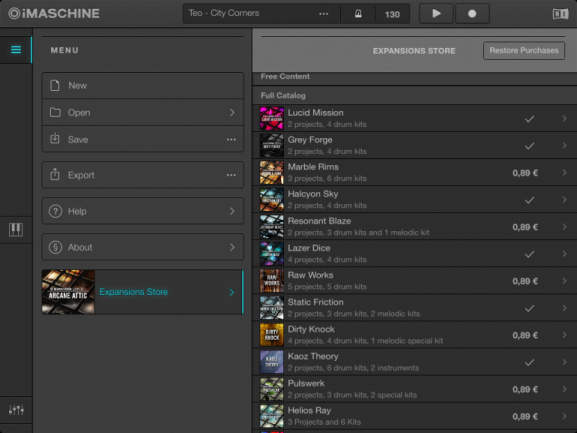Viewport: 577px width, 433px height.
Task: Click the Static Friction purchased checkmark
Action: [x=530, y=308]
